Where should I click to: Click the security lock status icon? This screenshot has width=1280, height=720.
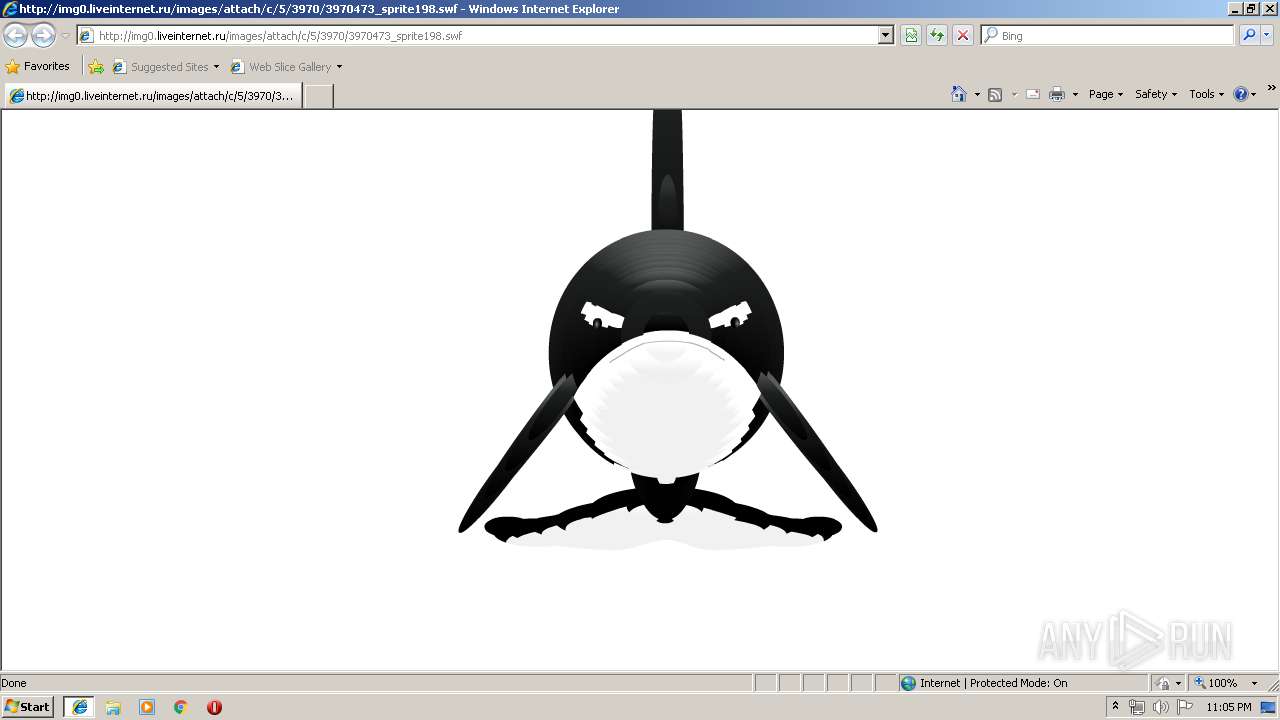tap(1163, 683)
